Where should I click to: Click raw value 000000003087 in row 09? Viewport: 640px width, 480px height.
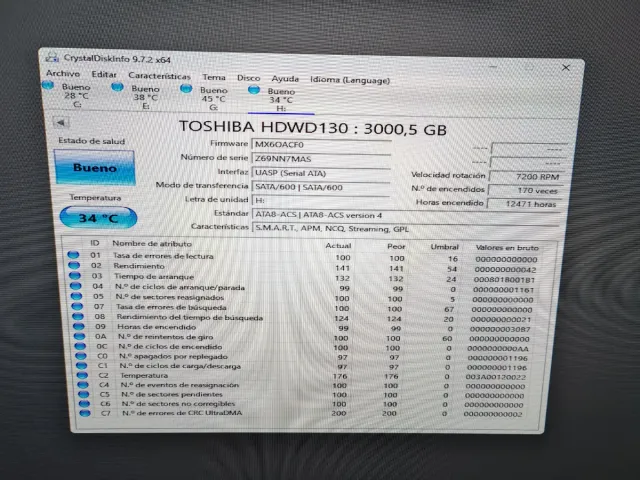coord(500,329)
